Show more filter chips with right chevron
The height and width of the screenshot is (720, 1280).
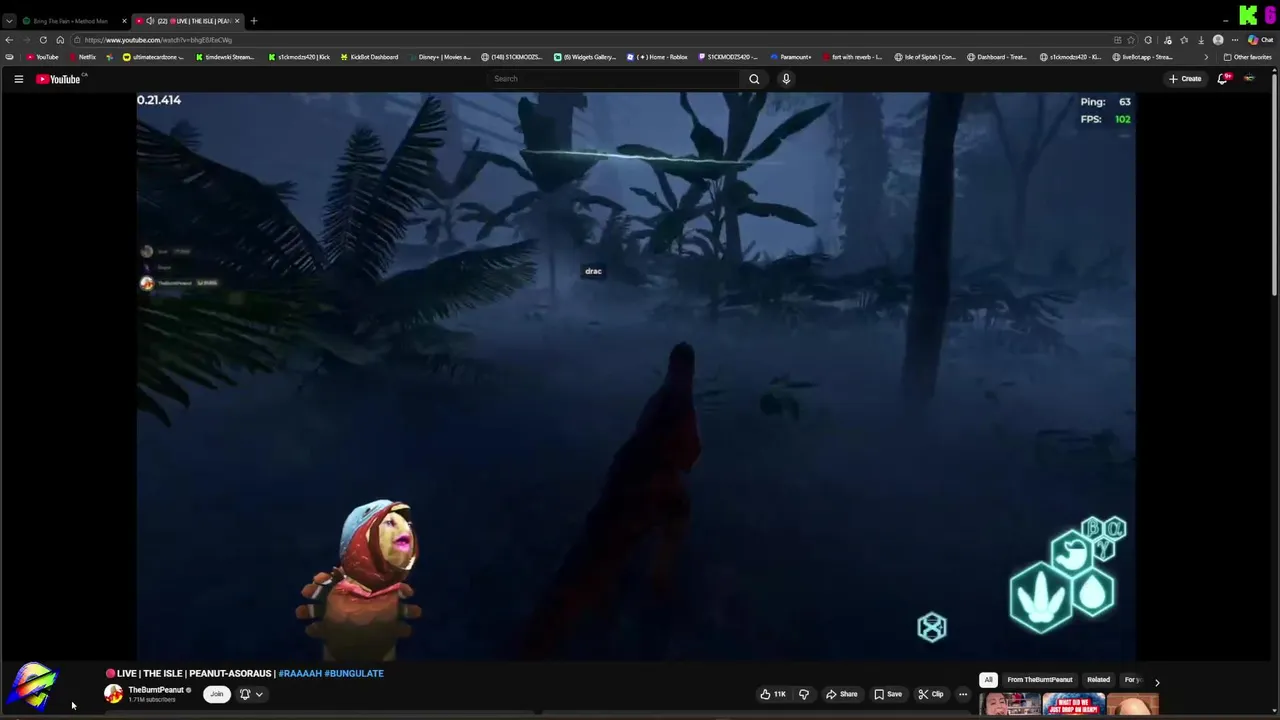tap(1157, 681)
